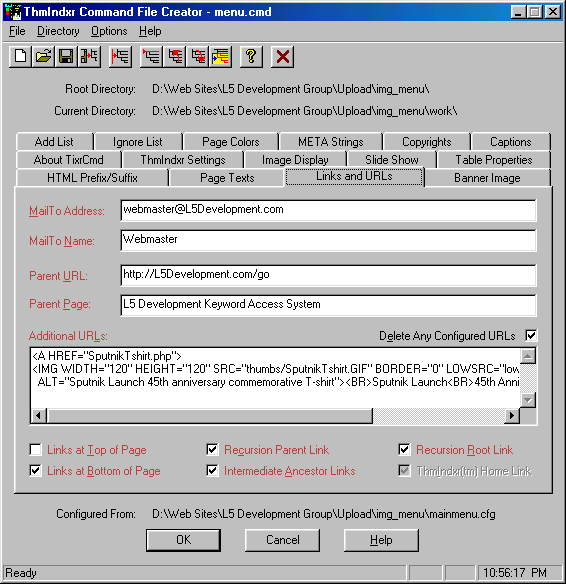Click the Help button at bottom
This screenshot has height=584, width=566.
[381, 540]
